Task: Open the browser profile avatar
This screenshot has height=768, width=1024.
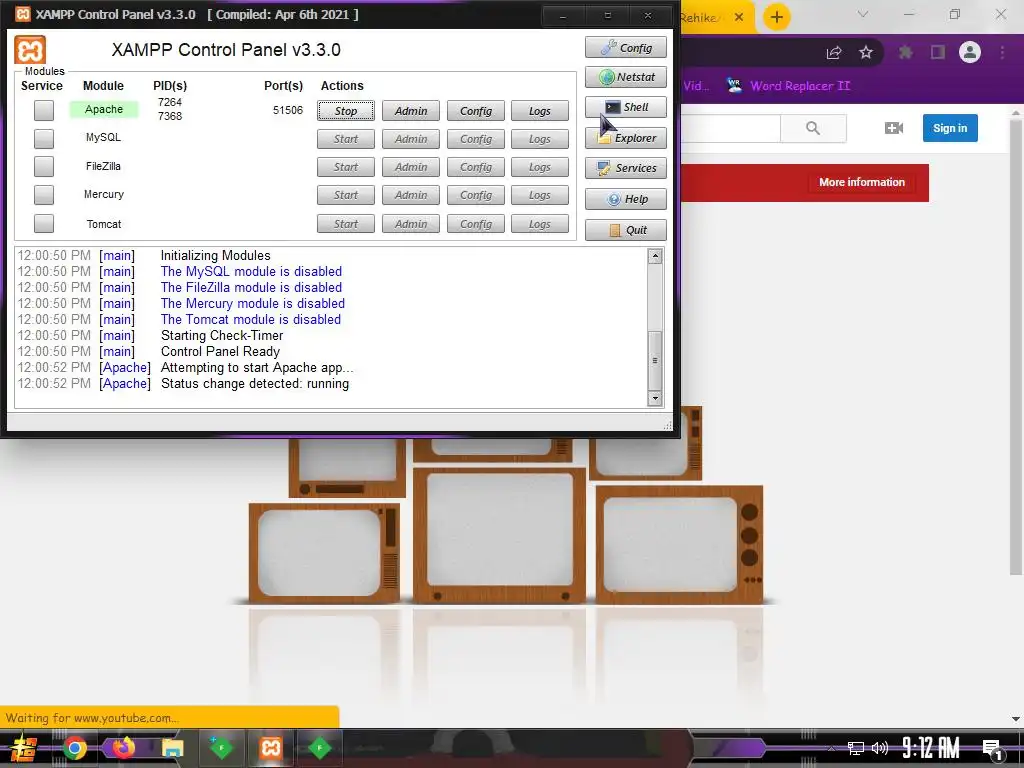Action: [970, 52]
